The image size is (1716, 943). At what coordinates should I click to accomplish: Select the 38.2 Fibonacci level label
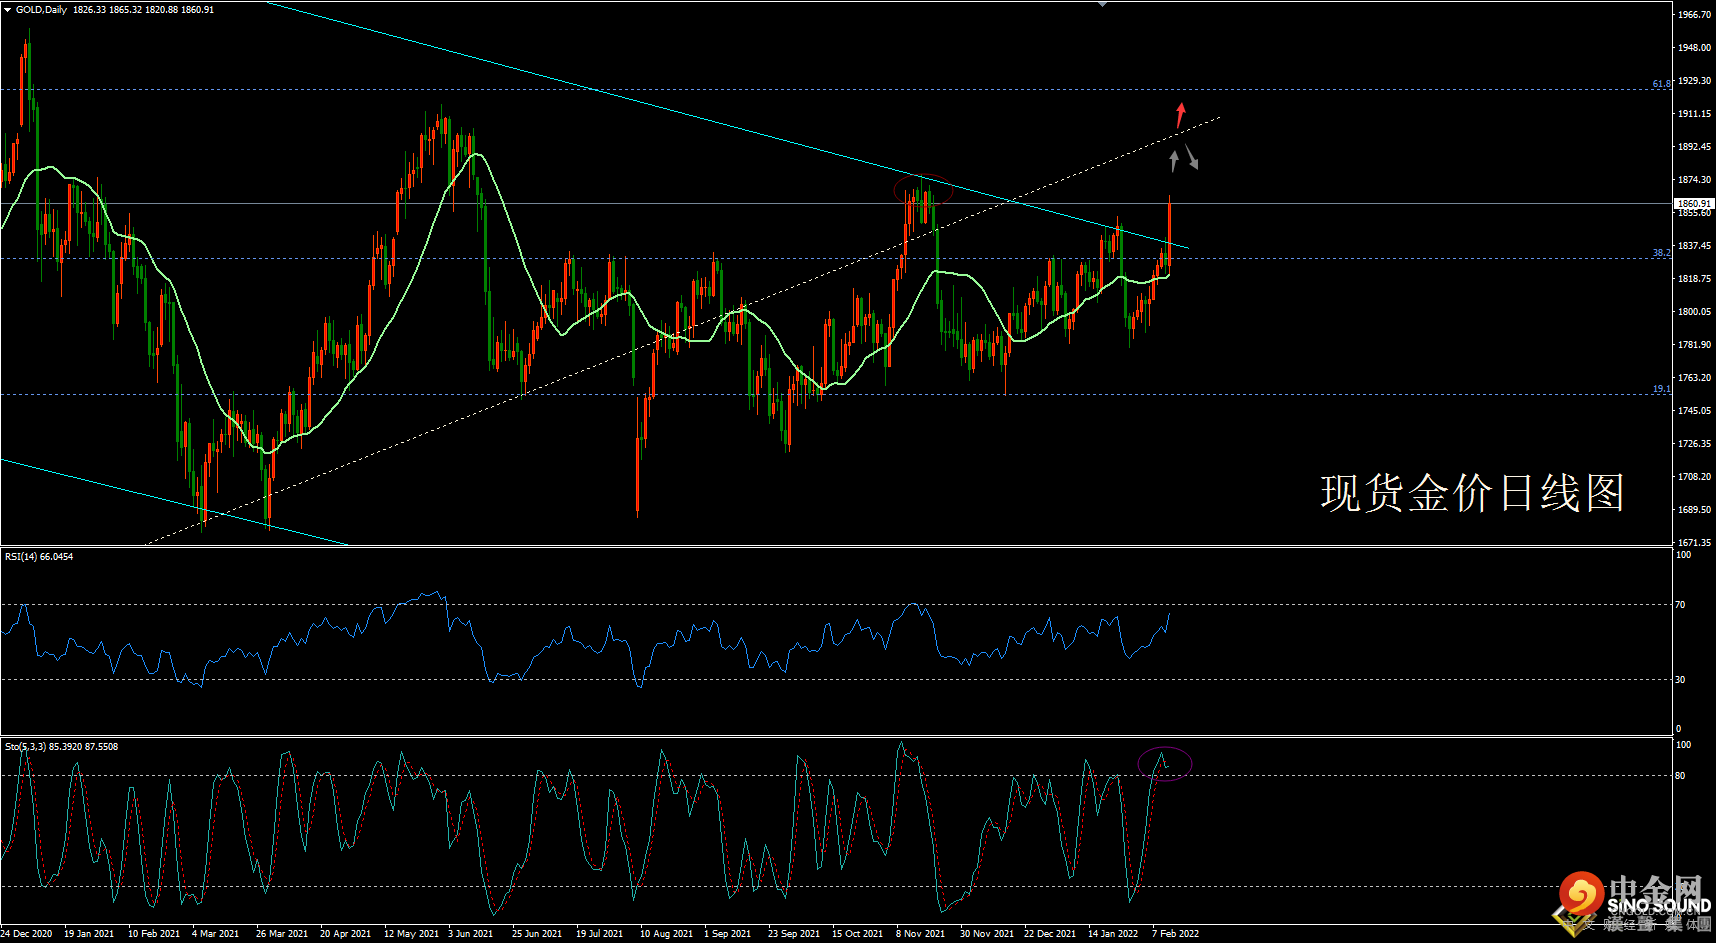click(1660, 253)
